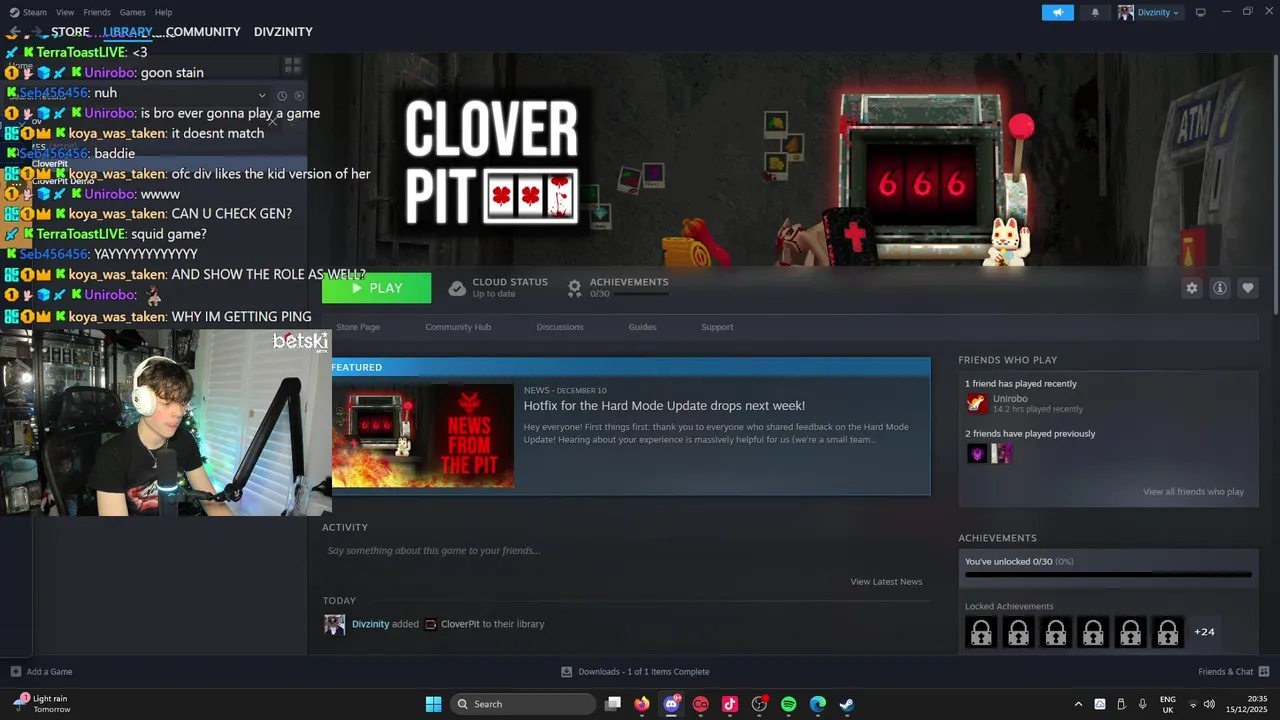Open the DIVZINITY profile section

[283, 32]
